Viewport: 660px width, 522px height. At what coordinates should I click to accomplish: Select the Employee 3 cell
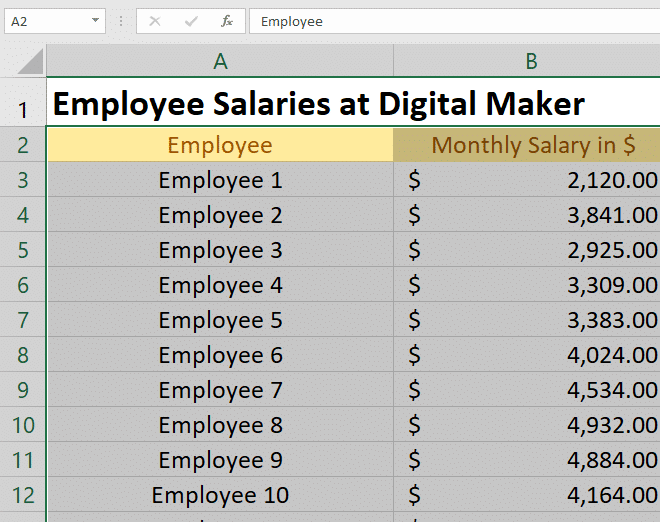(x=220, y=250)
